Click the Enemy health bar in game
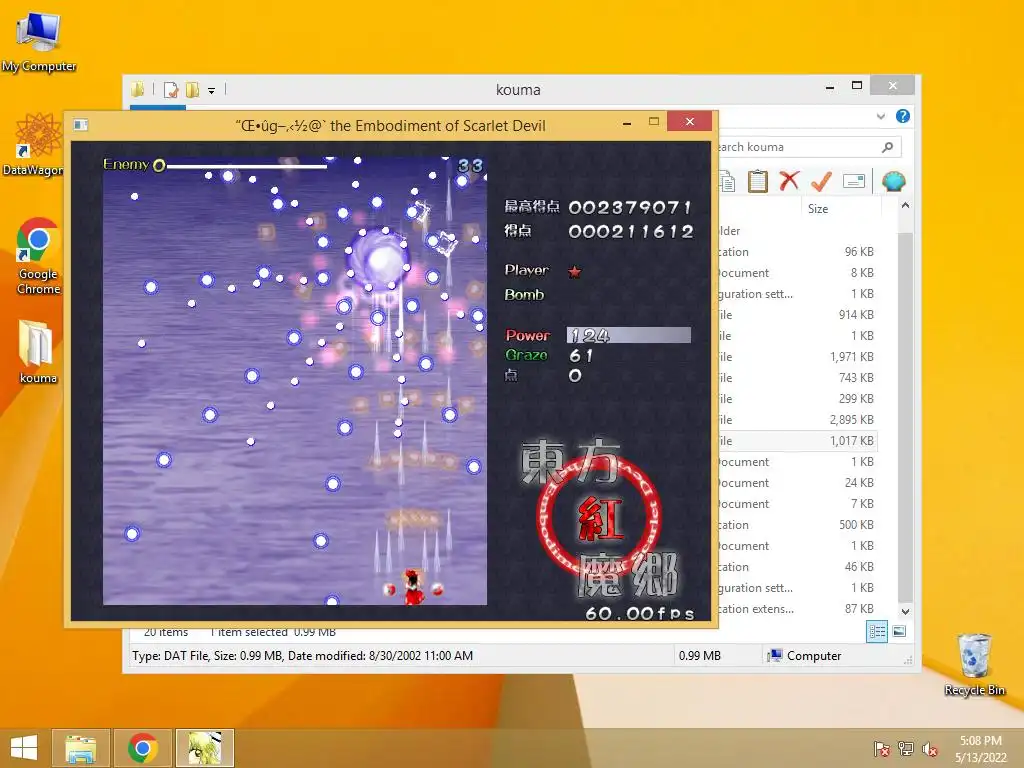 tap(247, 167)
